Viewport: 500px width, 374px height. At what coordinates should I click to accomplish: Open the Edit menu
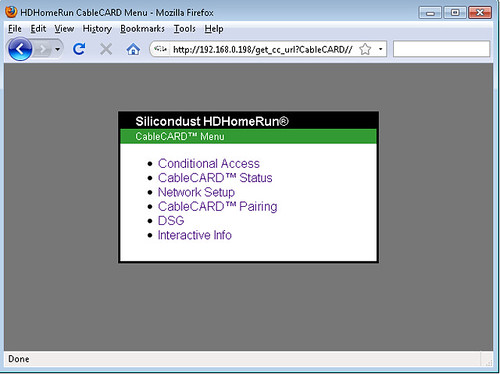coord(38,29)
